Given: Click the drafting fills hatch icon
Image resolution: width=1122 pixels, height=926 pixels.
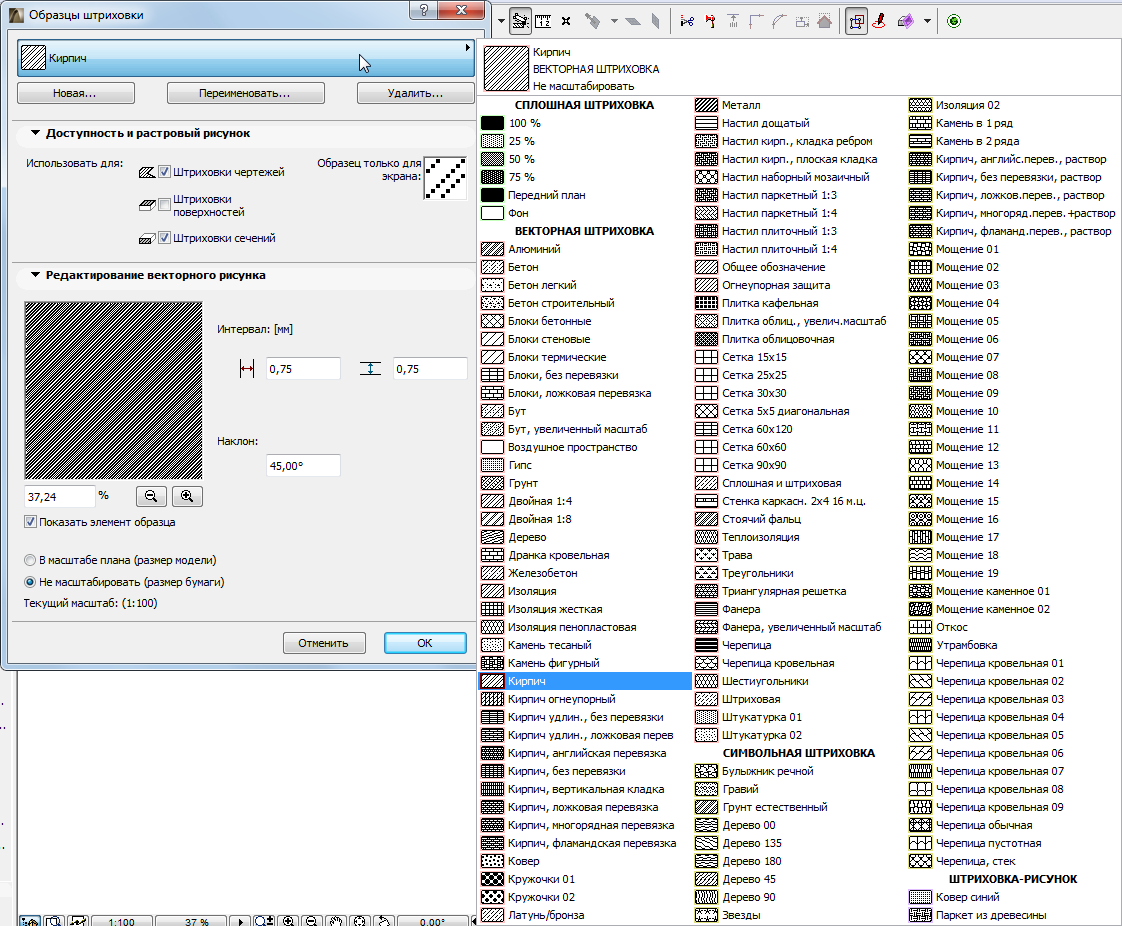Looking at the screenshot, I should click(x=147, y=172).
